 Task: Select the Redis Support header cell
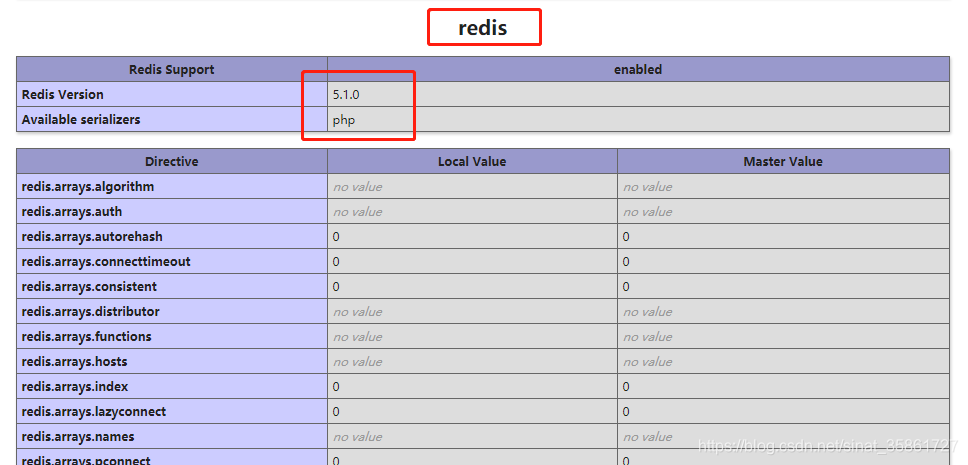172,69
